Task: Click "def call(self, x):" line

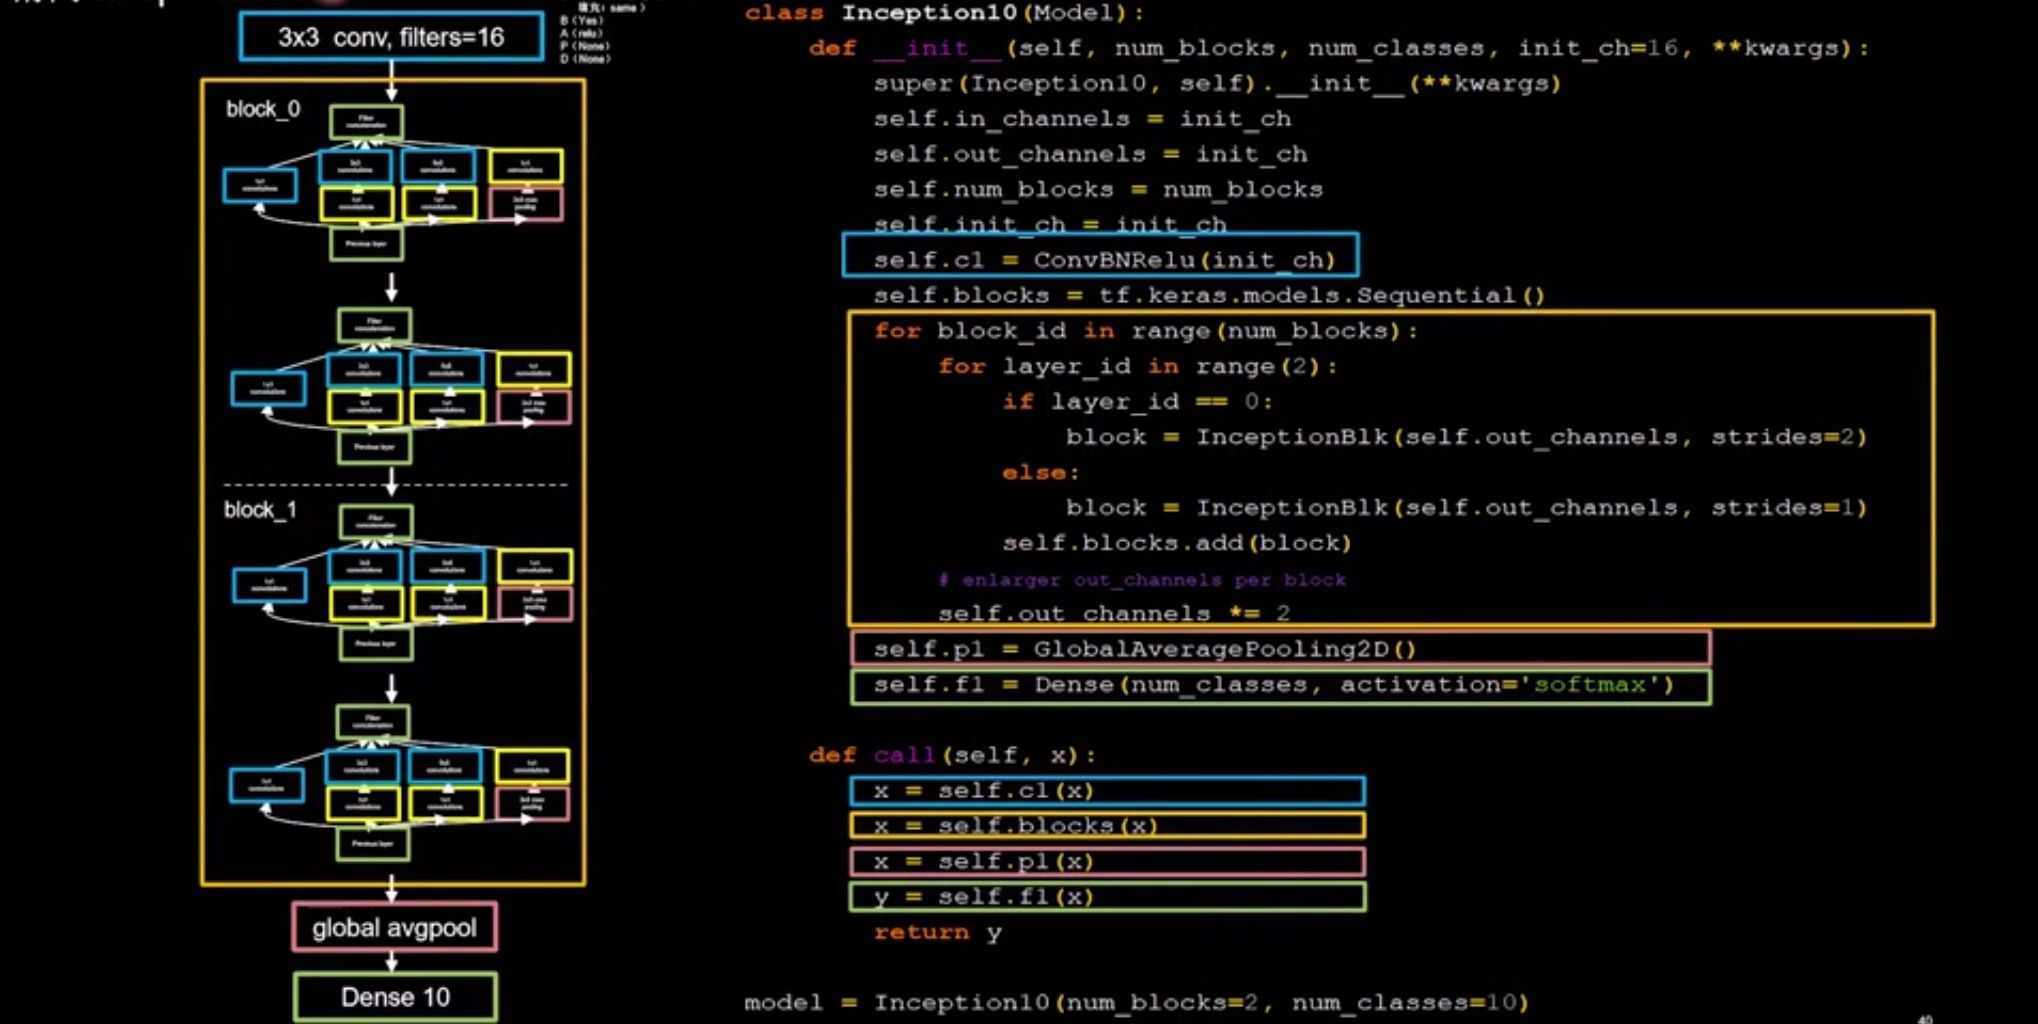Action: [952, 755]
